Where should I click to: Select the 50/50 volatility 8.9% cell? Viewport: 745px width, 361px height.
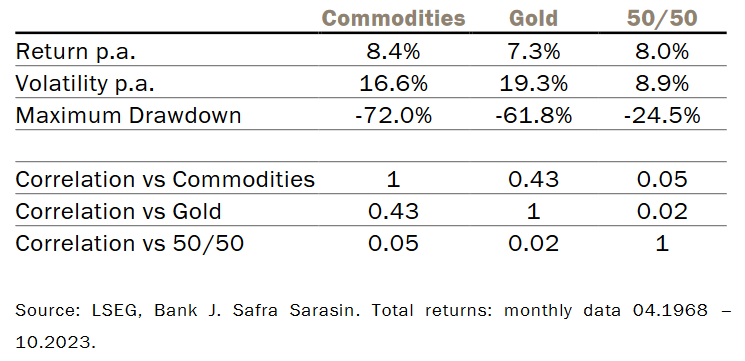point(662,84)
